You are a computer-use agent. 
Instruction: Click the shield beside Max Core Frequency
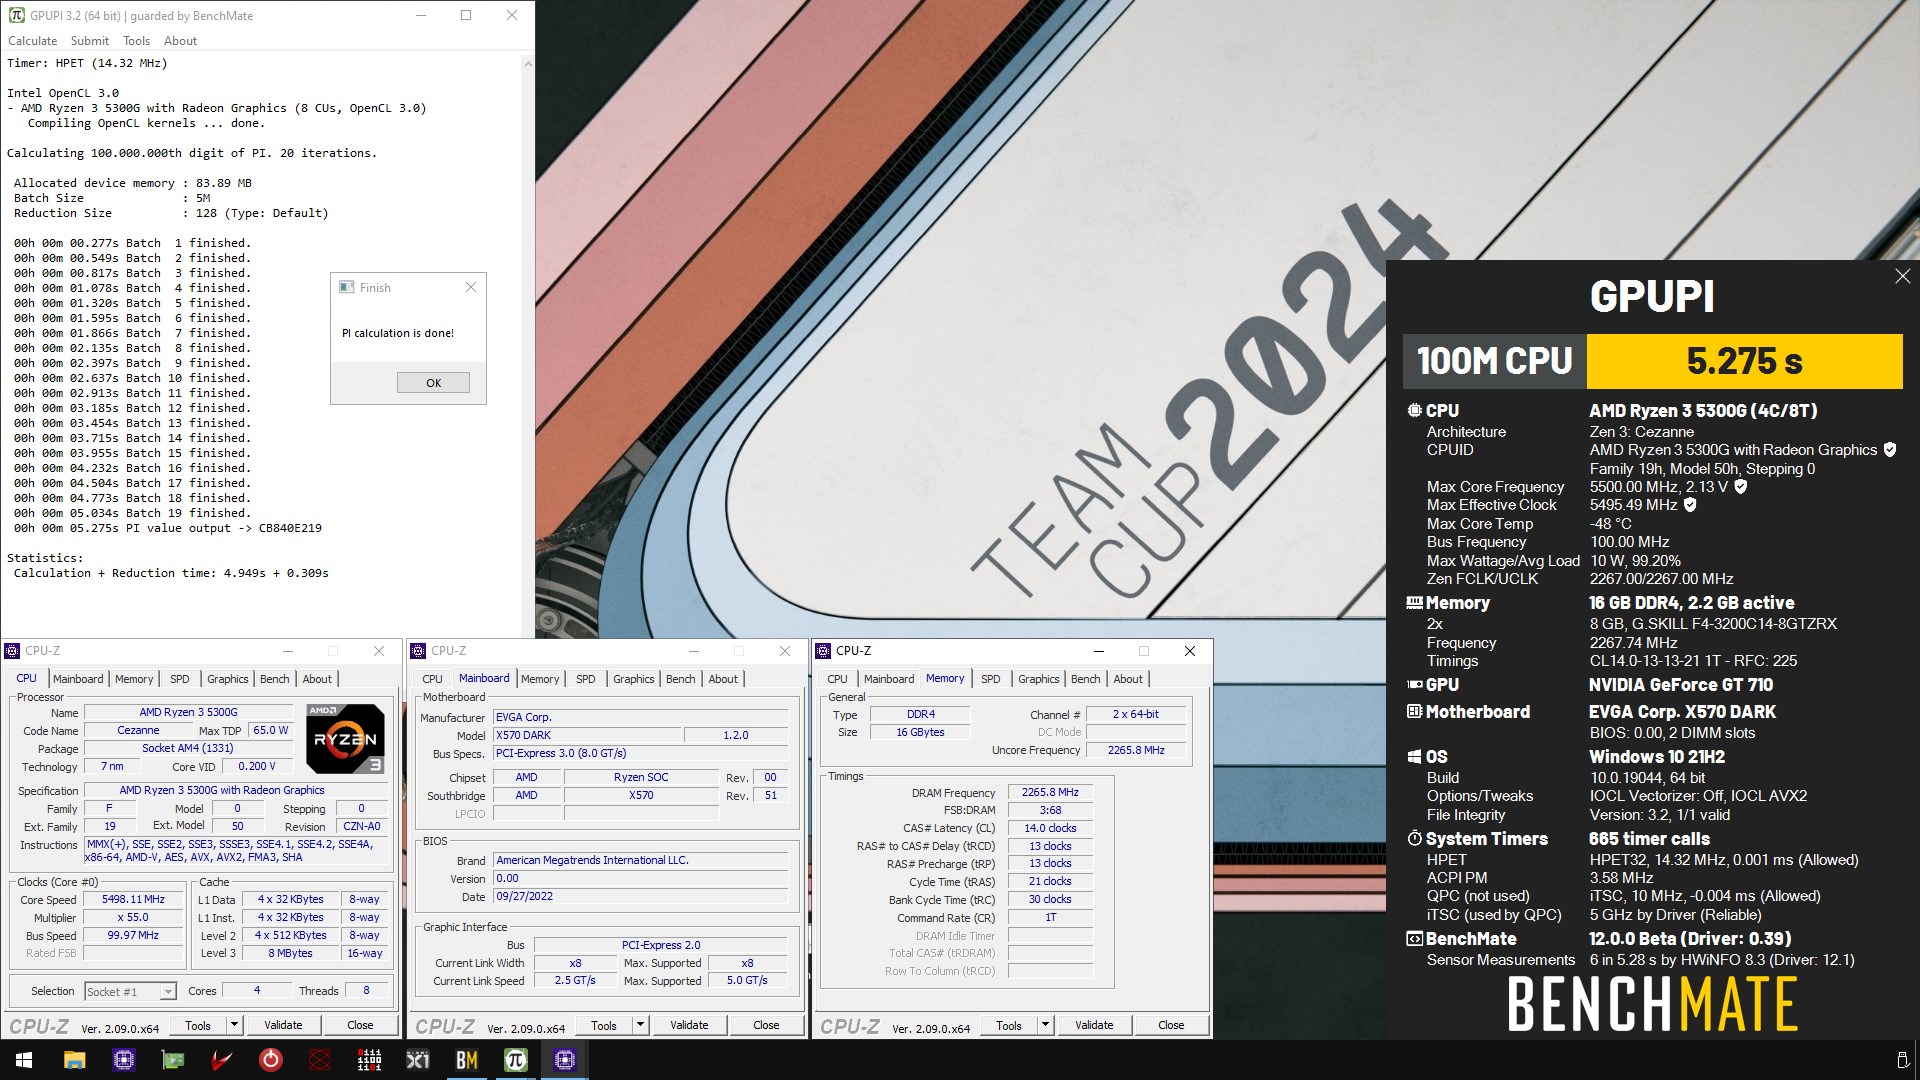tap(1741, 487)
